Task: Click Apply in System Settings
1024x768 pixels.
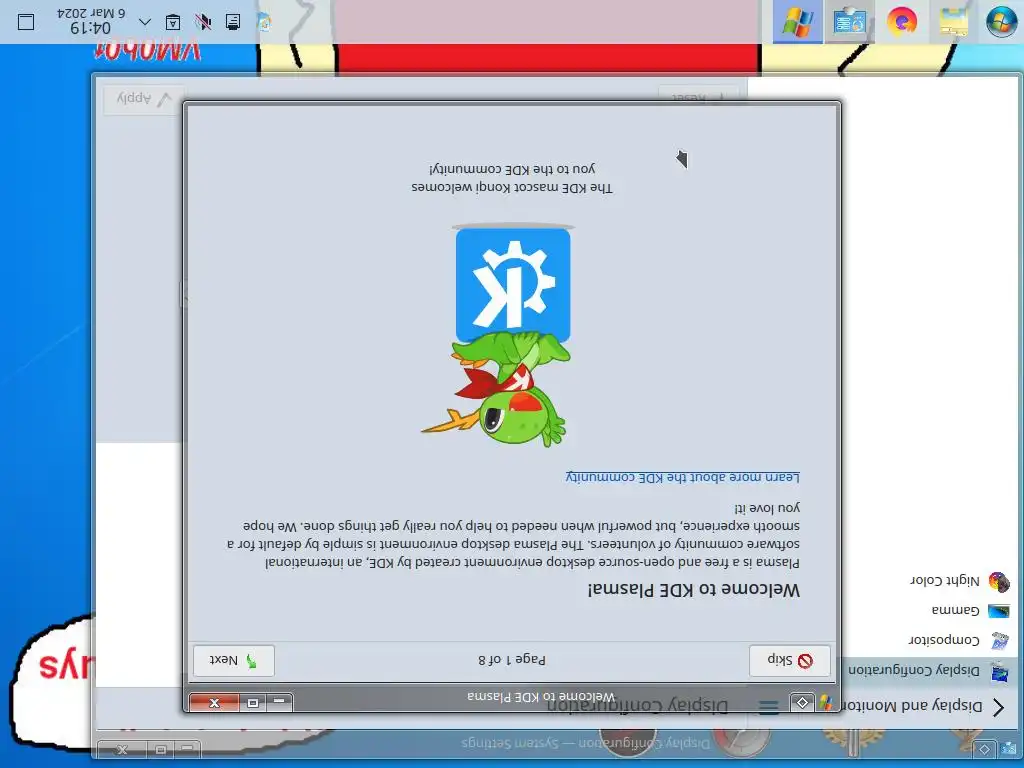Action: pos(143,99)
